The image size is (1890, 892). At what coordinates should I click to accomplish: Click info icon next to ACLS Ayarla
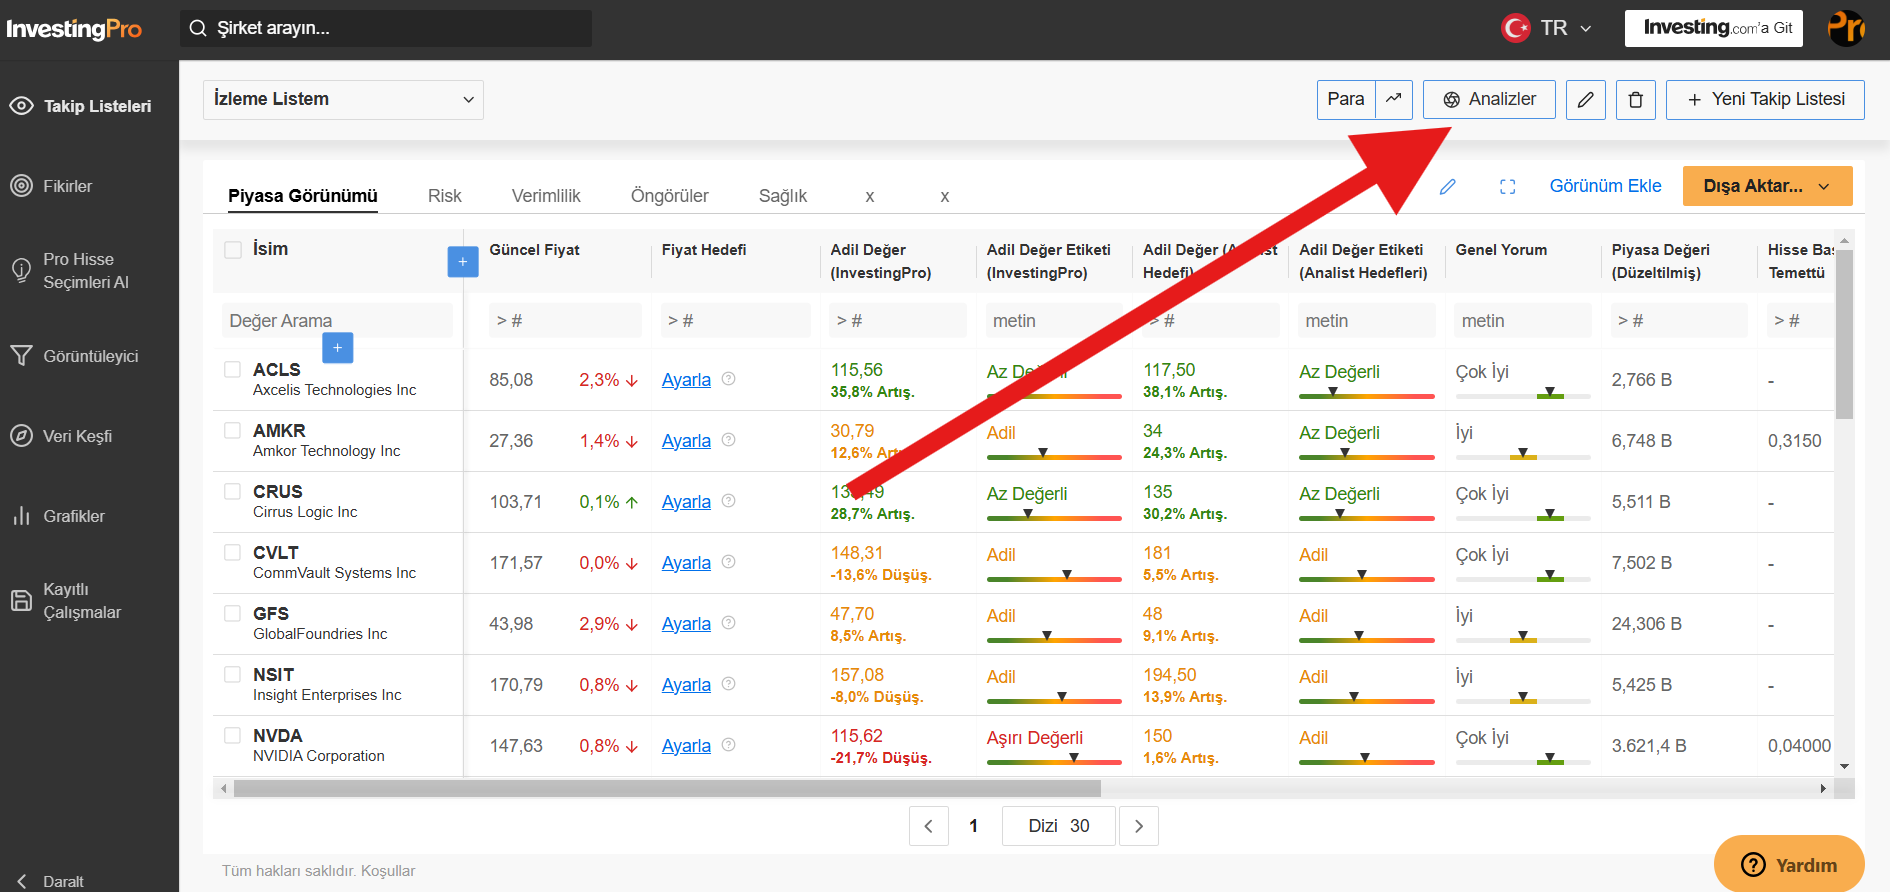coord(728,379)
